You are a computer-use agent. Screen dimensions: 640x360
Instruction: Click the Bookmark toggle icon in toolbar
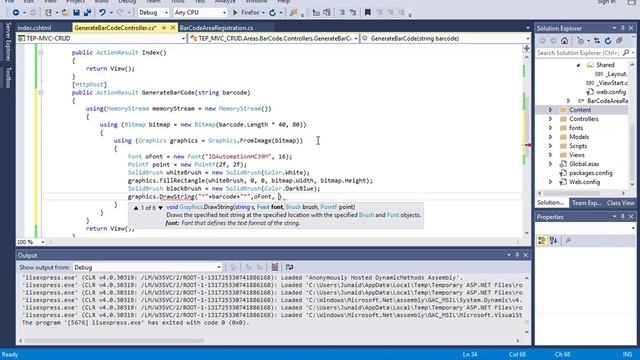point(367,13)
